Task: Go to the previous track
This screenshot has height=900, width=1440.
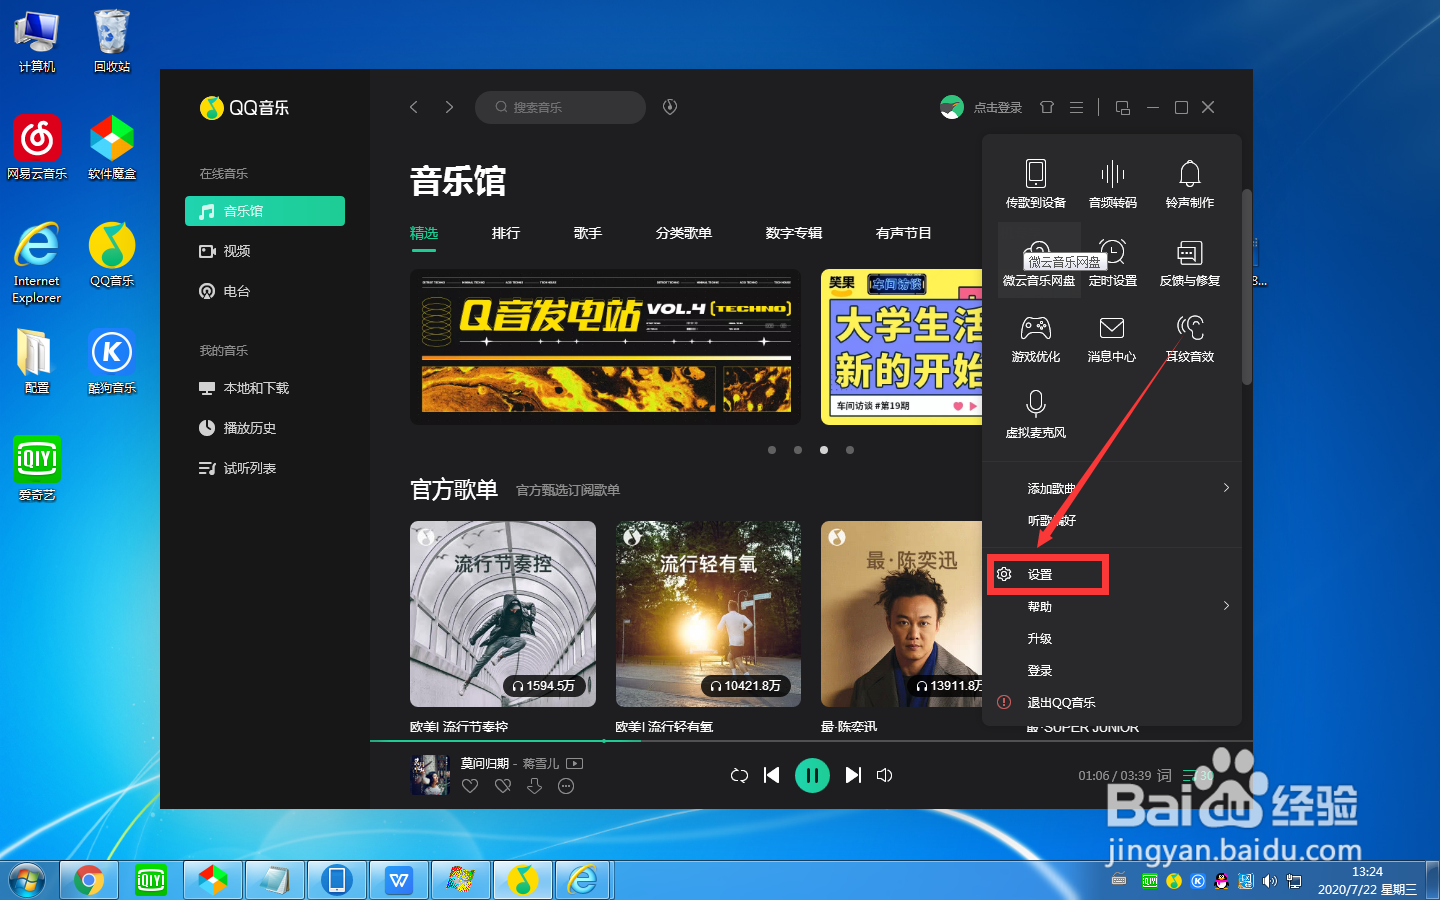Action: pos(771,775)
